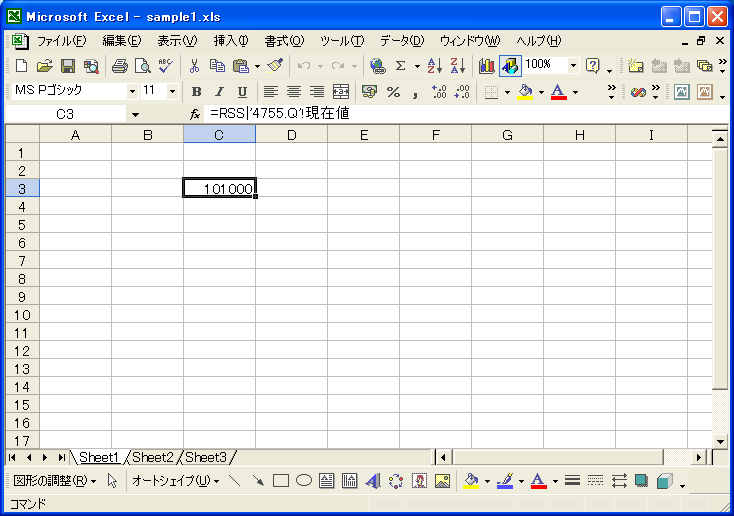Open the データ(D) menu
This screenshot has height=516, width=734.
click(402, 41)
